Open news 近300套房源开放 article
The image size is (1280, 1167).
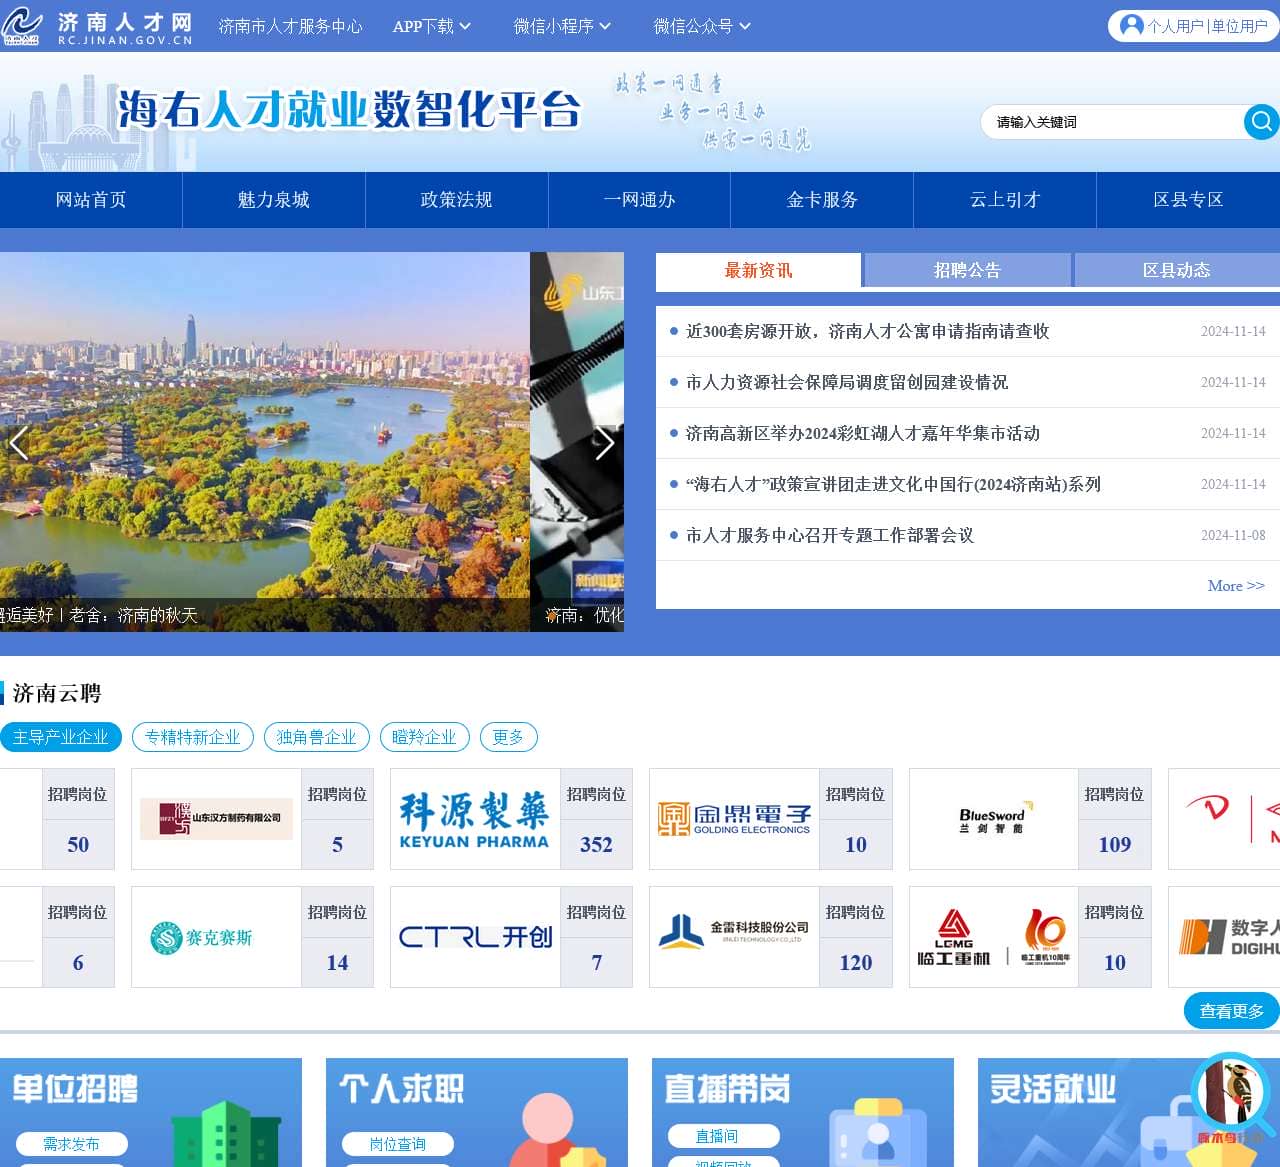[x=868, y=331]
